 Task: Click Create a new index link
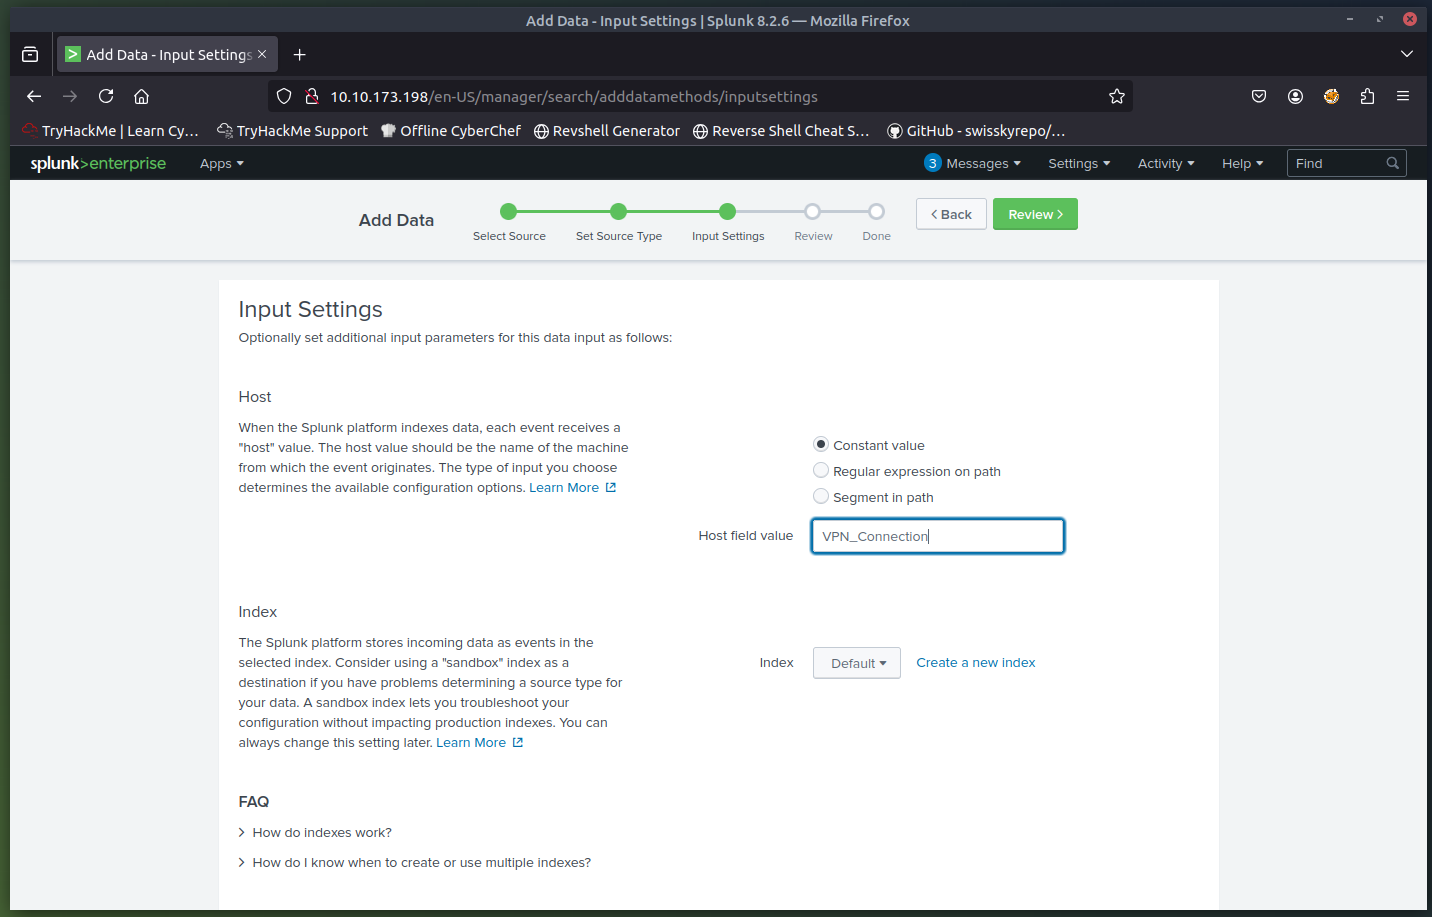pos(976,663)
